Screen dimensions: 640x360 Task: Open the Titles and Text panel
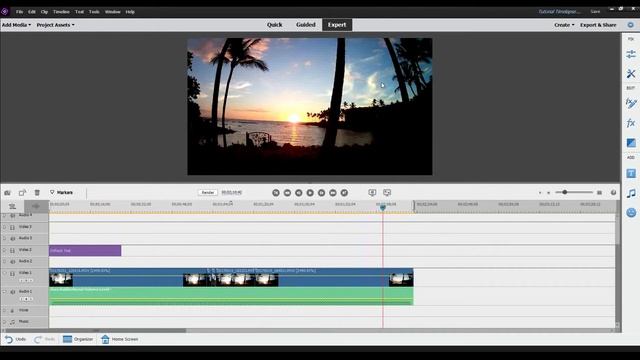tap(631, 173)
